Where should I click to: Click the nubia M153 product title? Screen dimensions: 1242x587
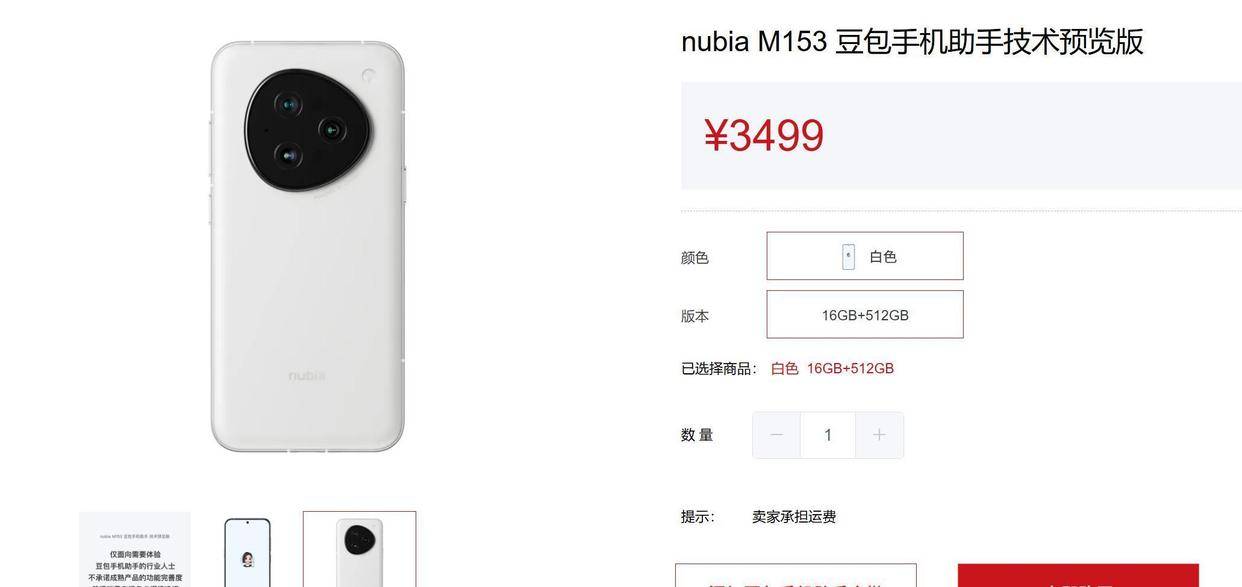912,42
